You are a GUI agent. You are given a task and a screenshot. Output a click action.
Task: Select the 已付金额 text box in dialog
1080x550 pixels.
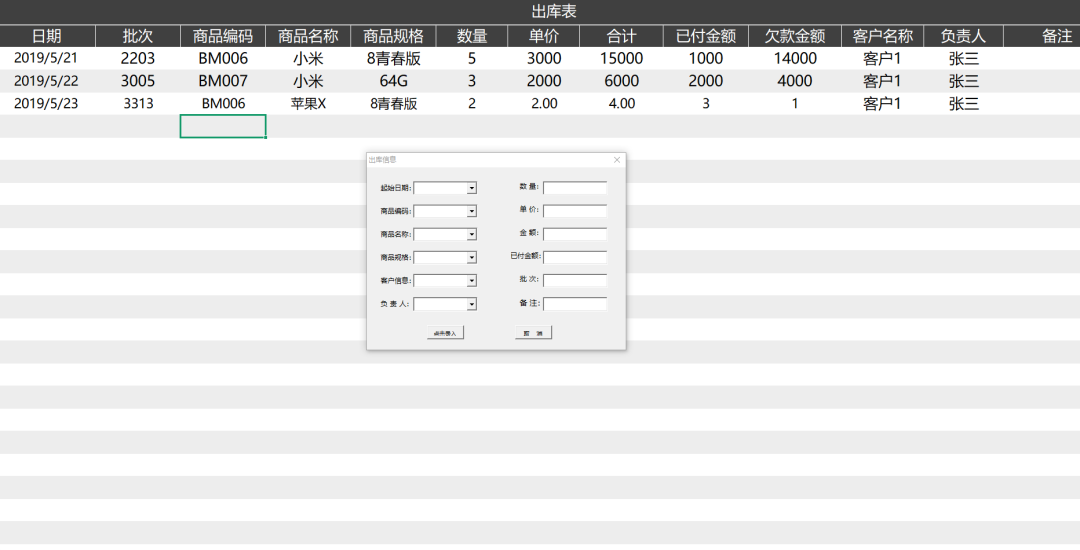[575, 257]
